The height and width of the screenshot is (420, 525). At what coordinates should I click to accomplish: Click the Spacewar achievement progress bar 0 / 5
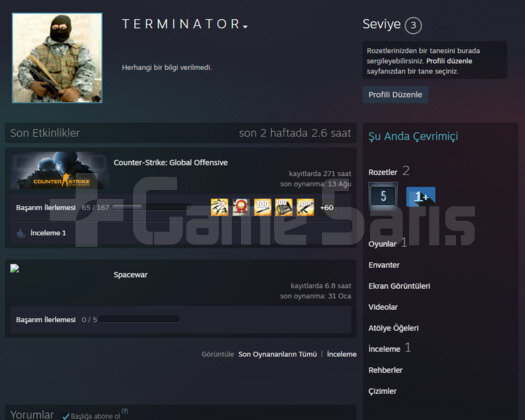pyautogui.click(x=140, y=319)
